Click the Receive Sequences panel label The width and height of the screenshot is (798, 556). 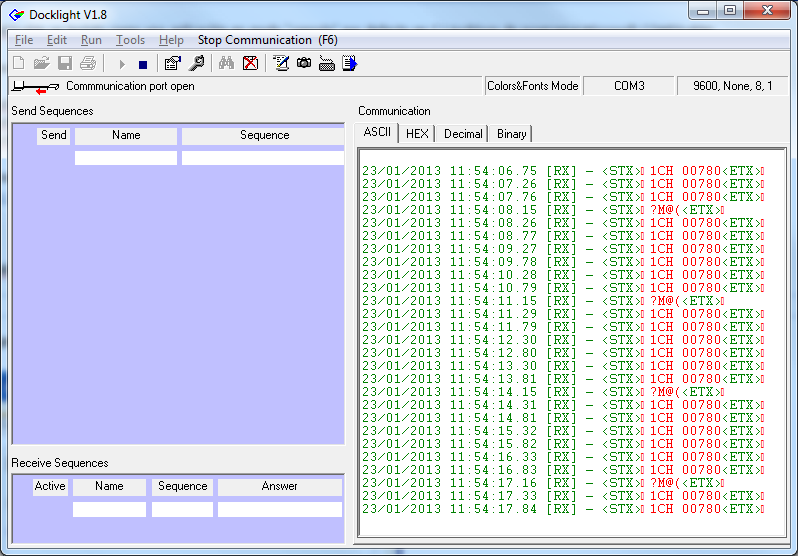tap(60, 463)
